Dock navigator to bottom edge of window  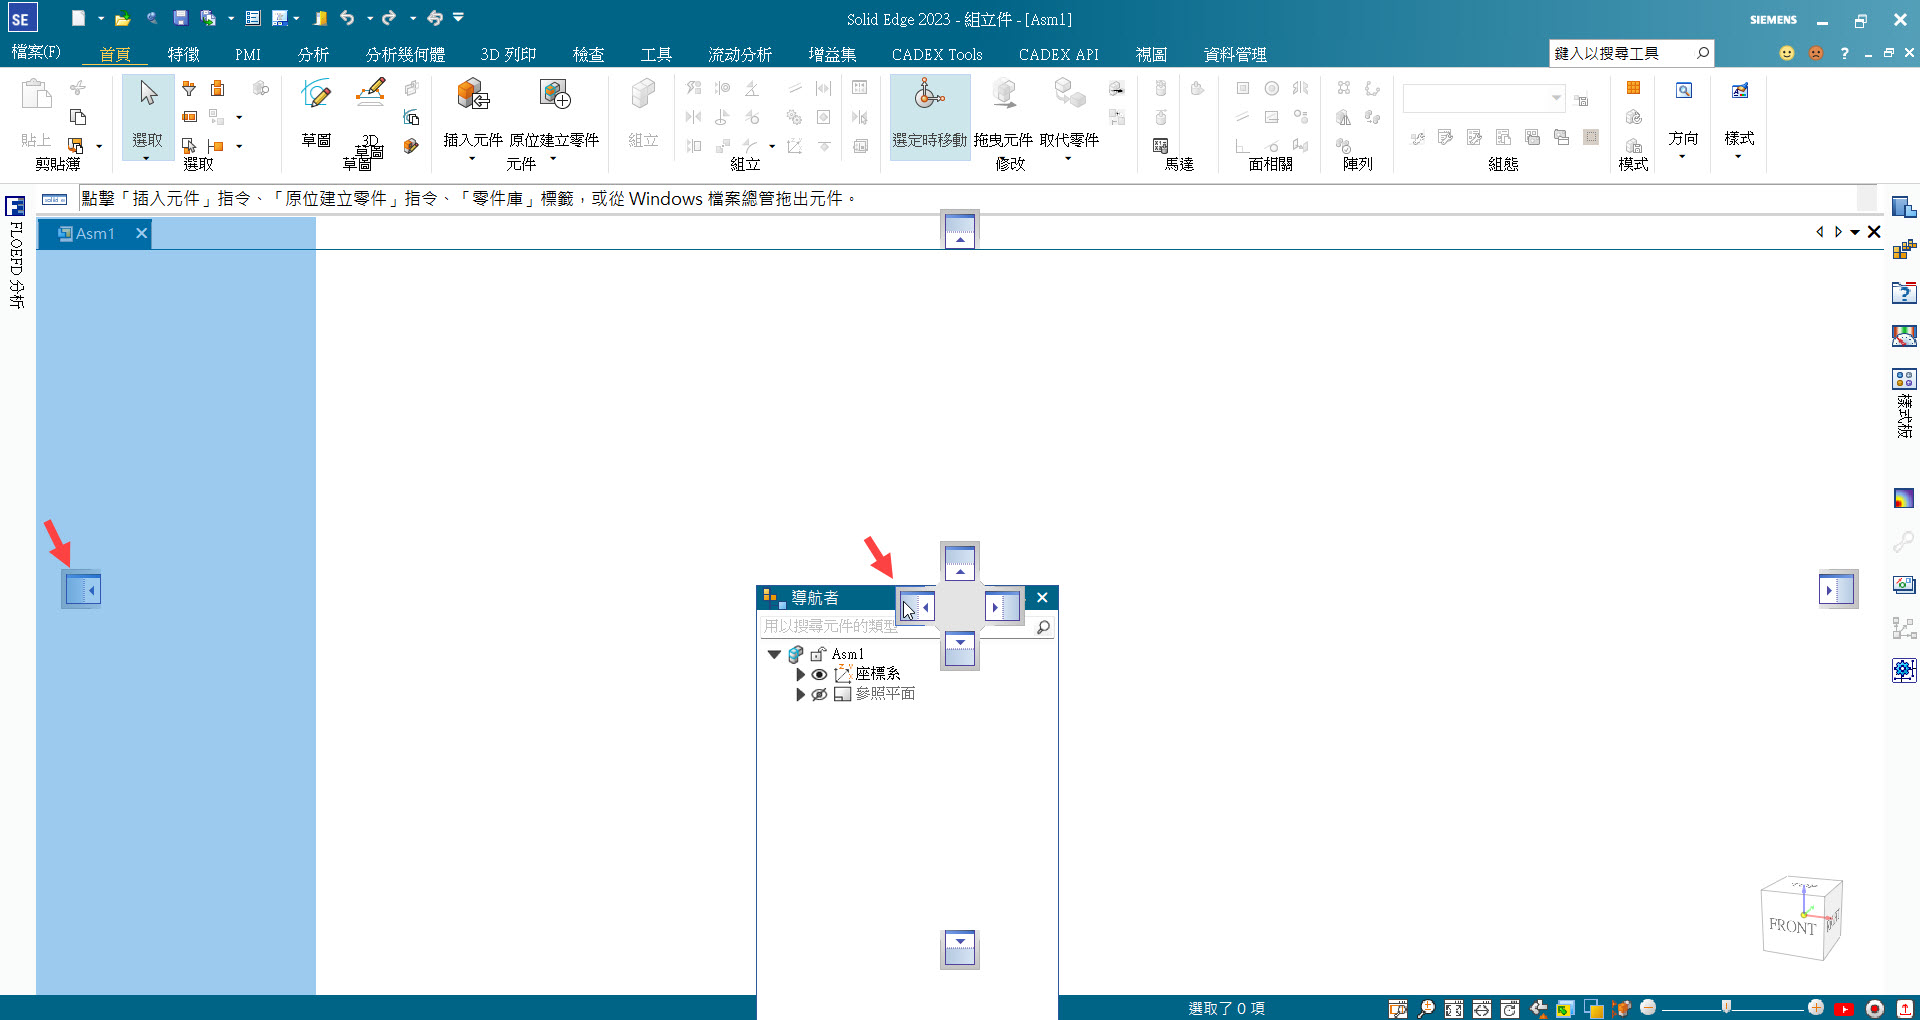tap(960, 949)
